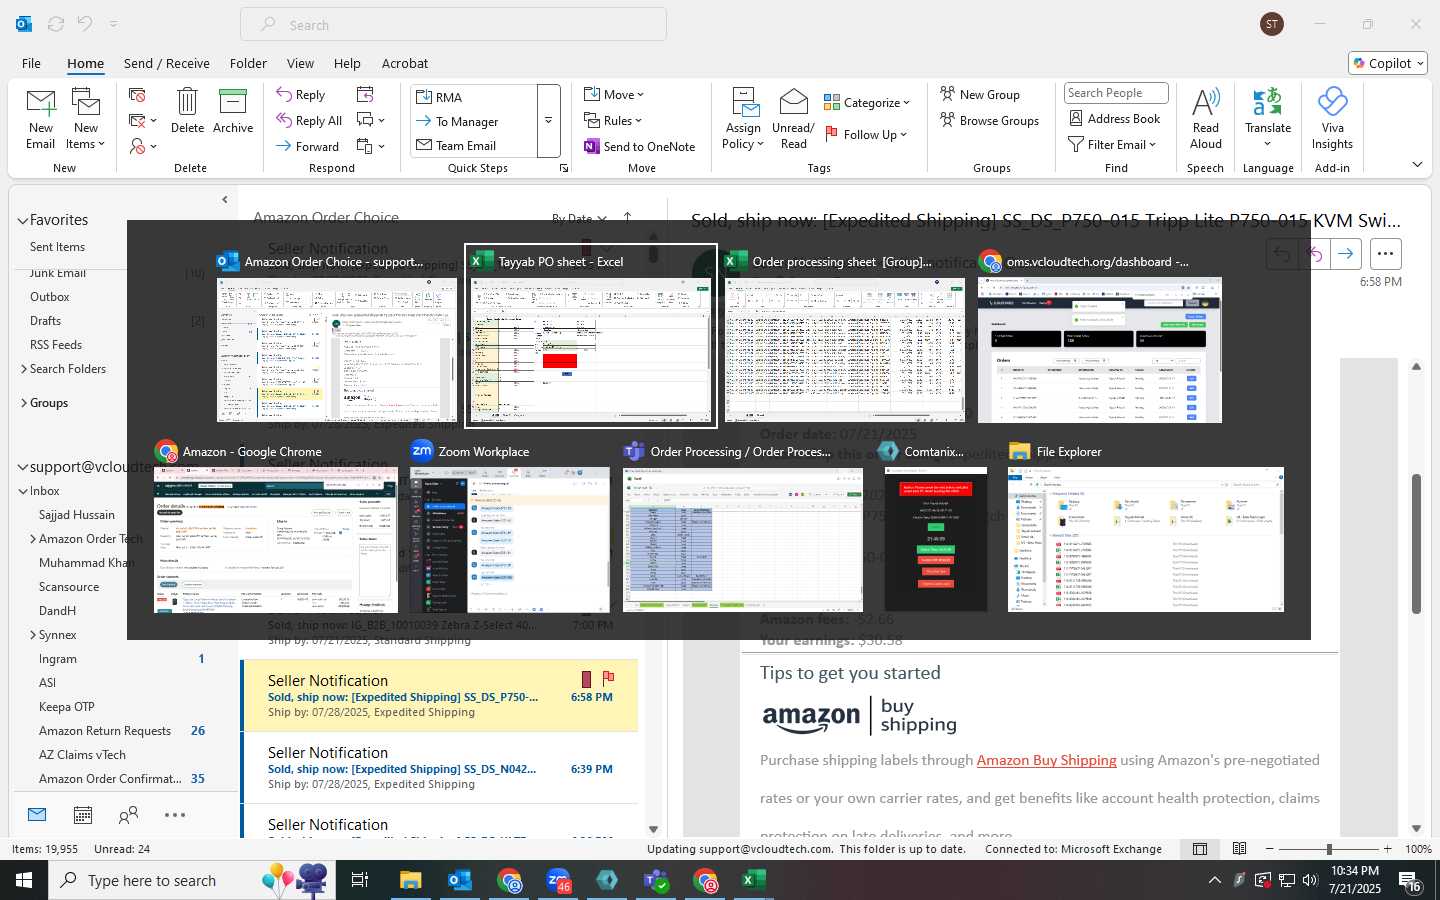Screen dimensions: 1440x900
Task: Open Viva Insights add-in
Action: [x=1332, y=118]
